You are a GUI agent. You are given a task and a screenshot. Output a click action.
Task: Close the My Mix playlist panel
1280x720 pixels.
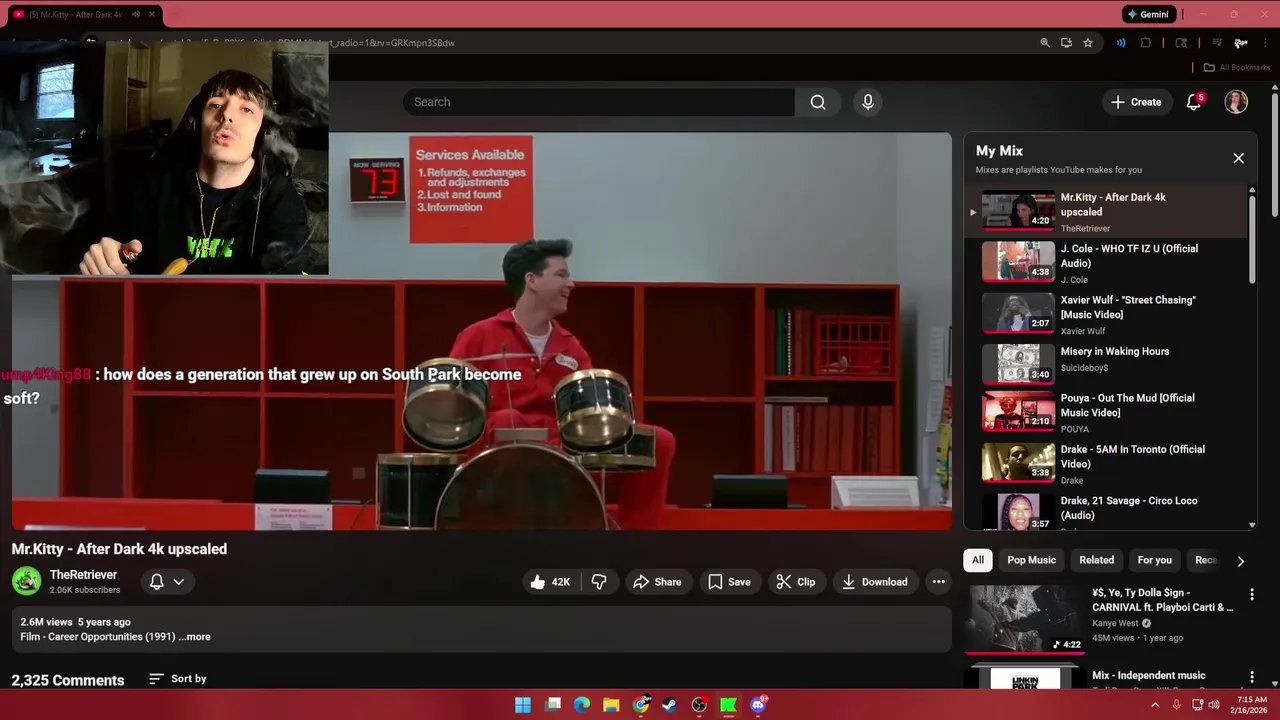point(1238,158)
